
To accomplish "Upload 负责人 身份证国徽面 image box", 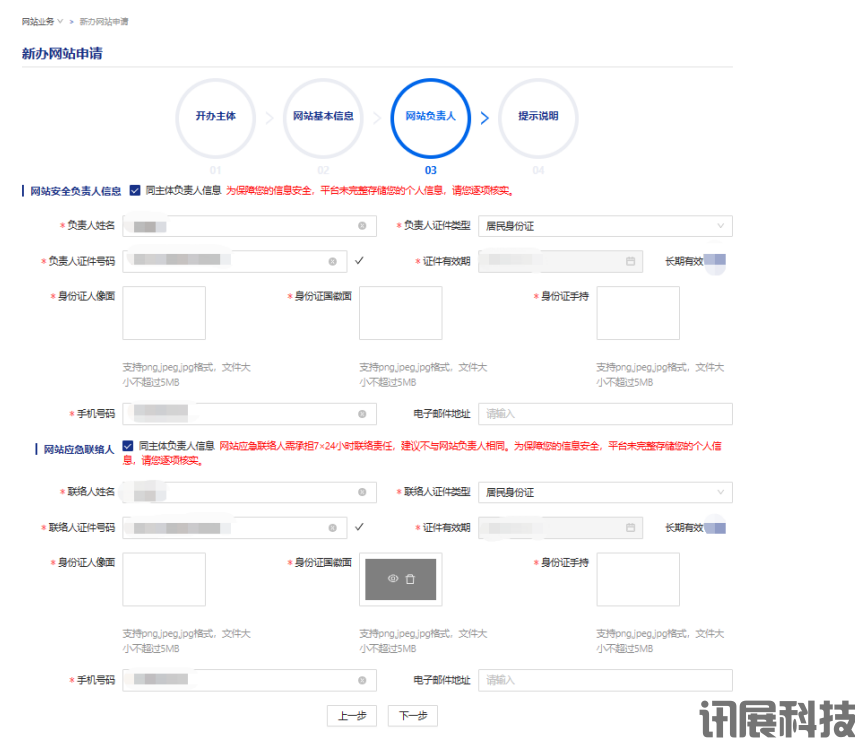I will 401,313.
